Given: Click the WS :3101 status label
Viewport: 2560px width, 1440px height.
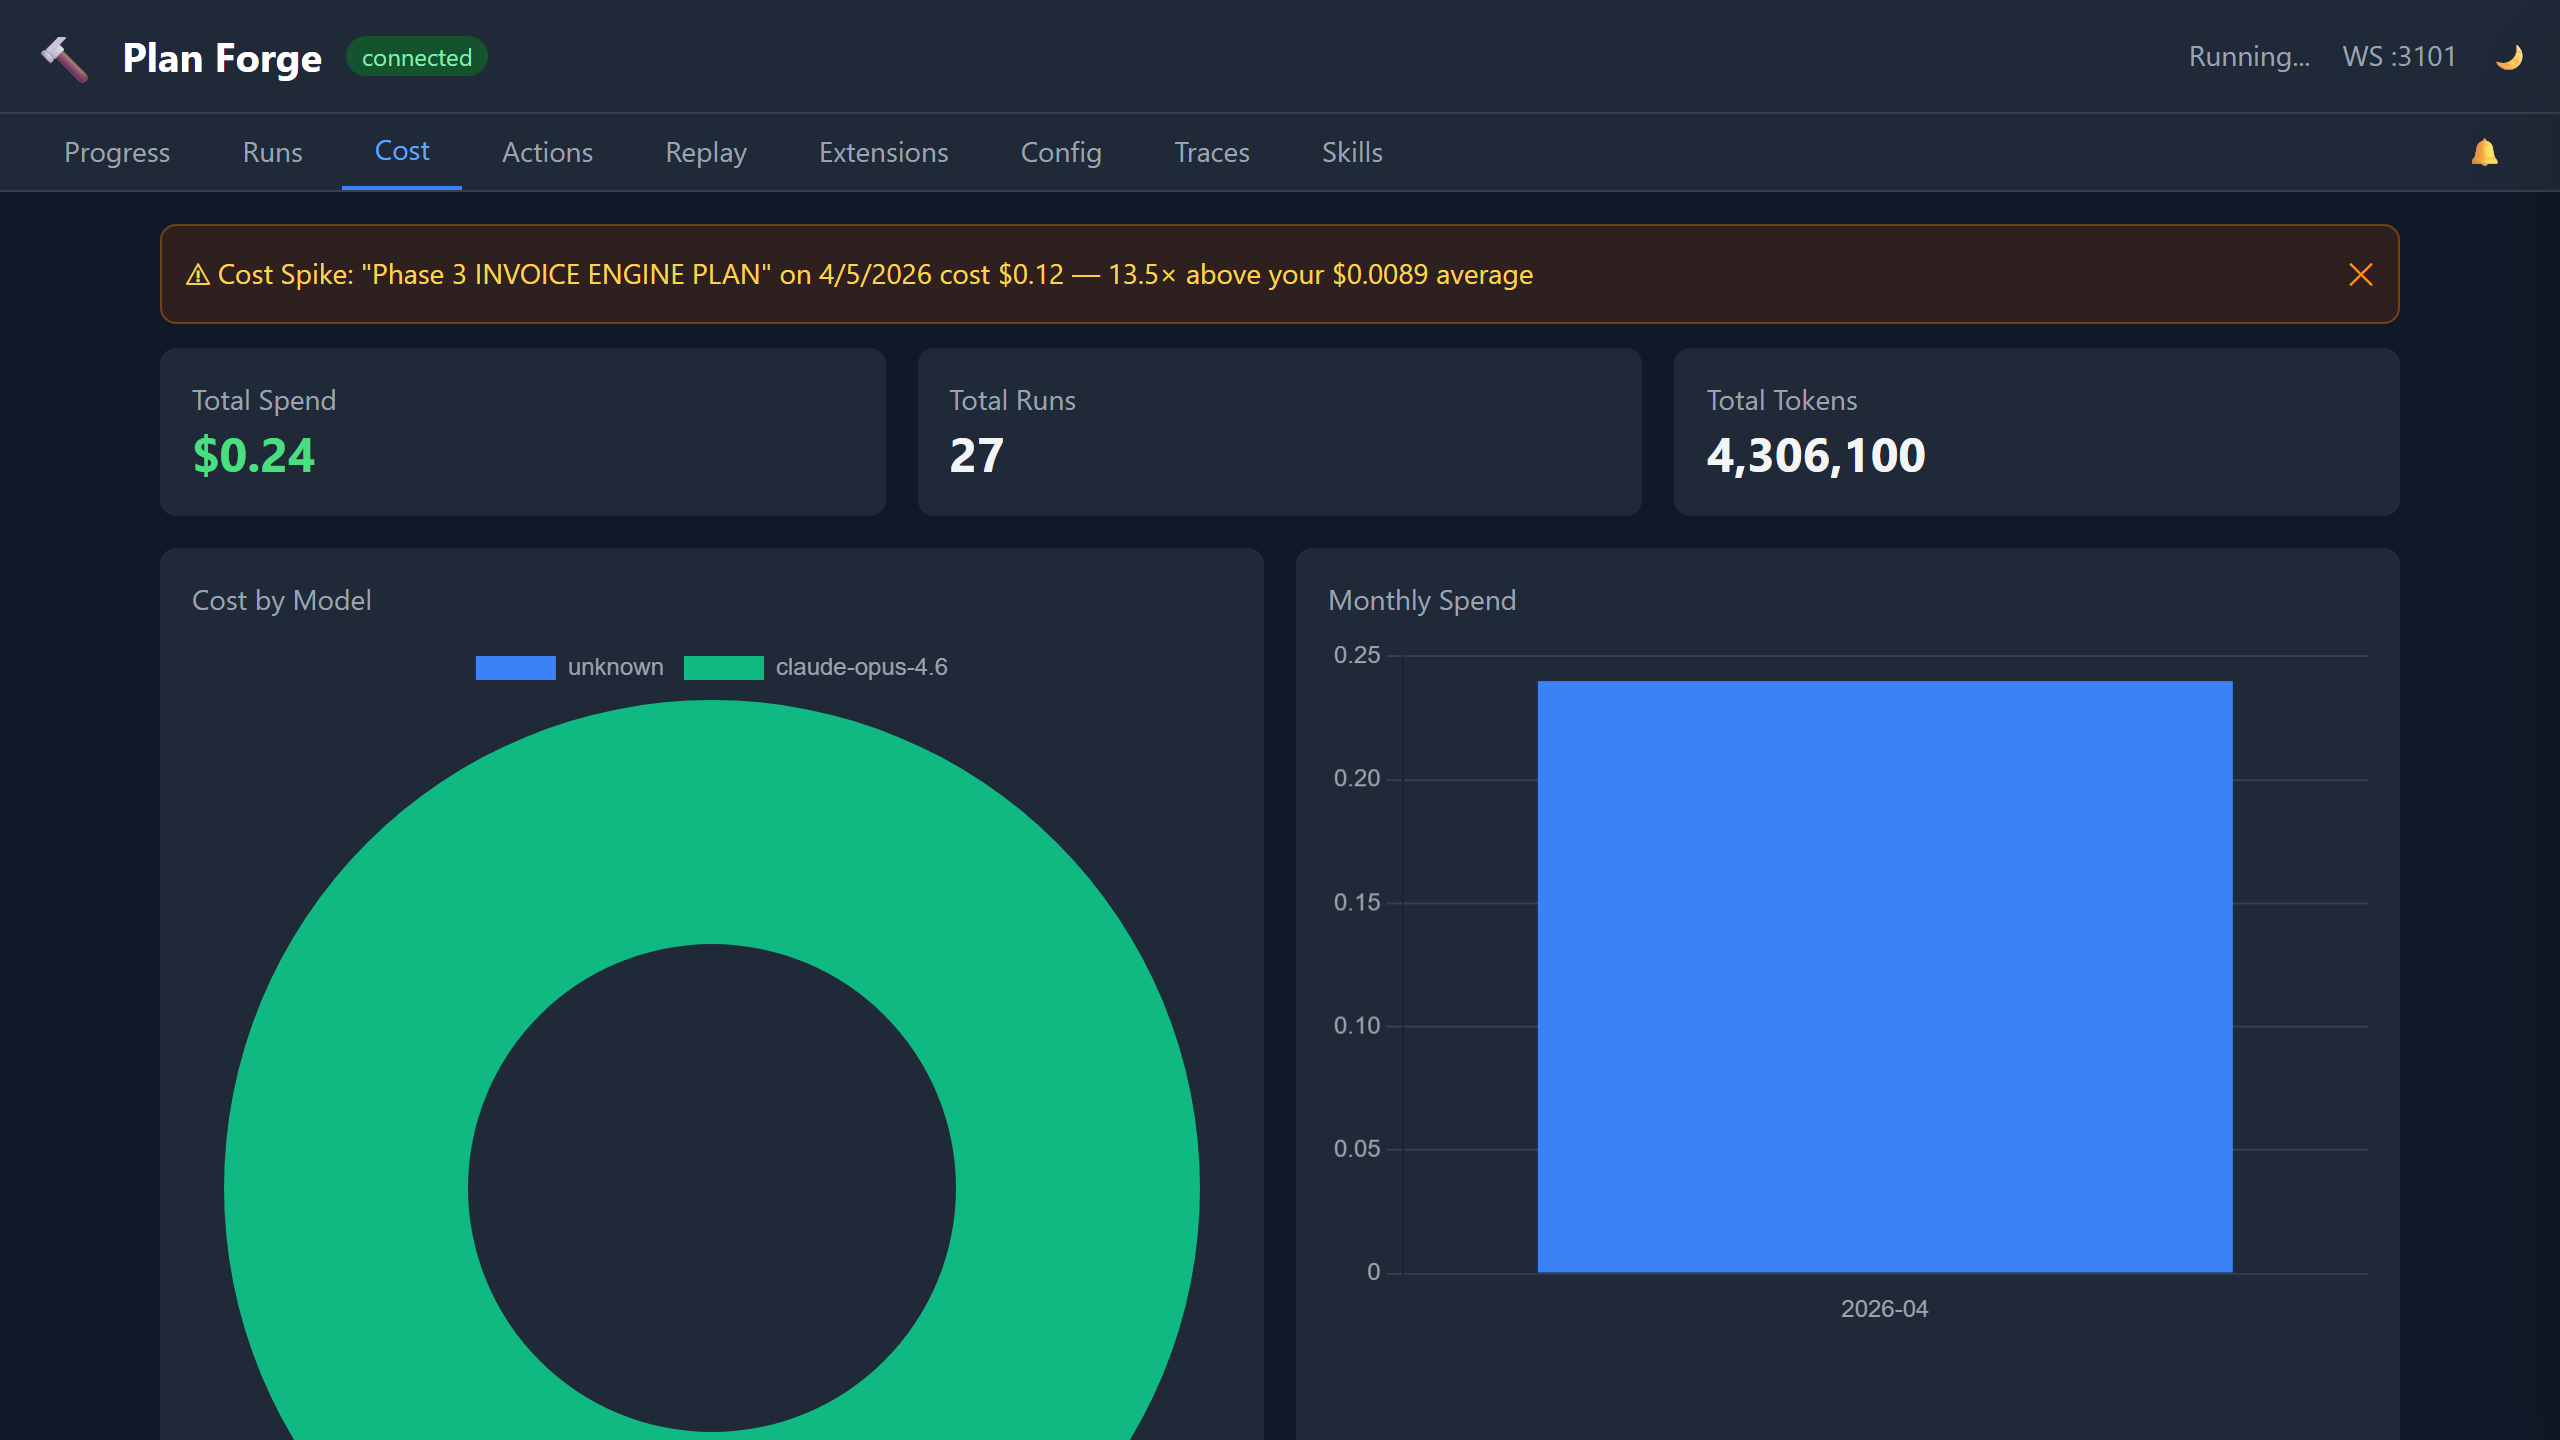Looking at the screenshot, I should (x=2399, y=56).
